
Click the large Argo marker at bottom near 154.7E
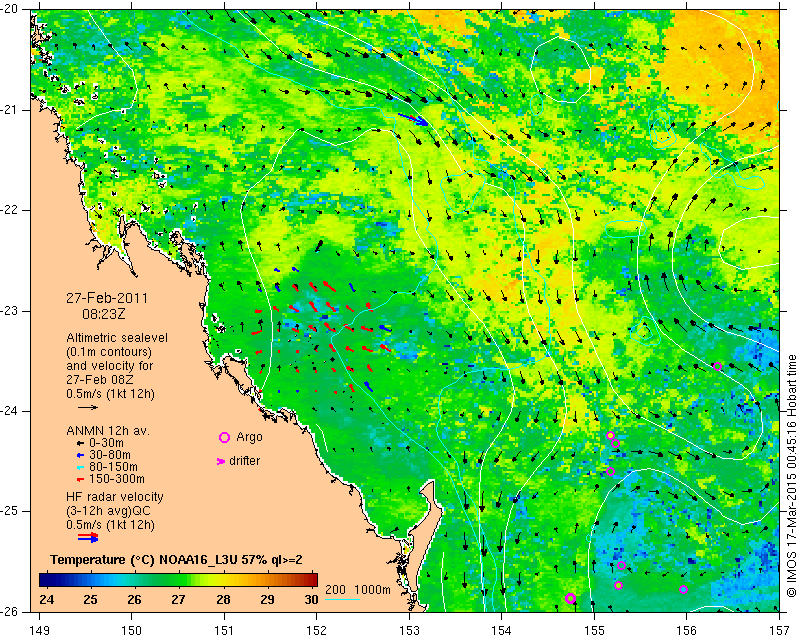click(570, 599)
